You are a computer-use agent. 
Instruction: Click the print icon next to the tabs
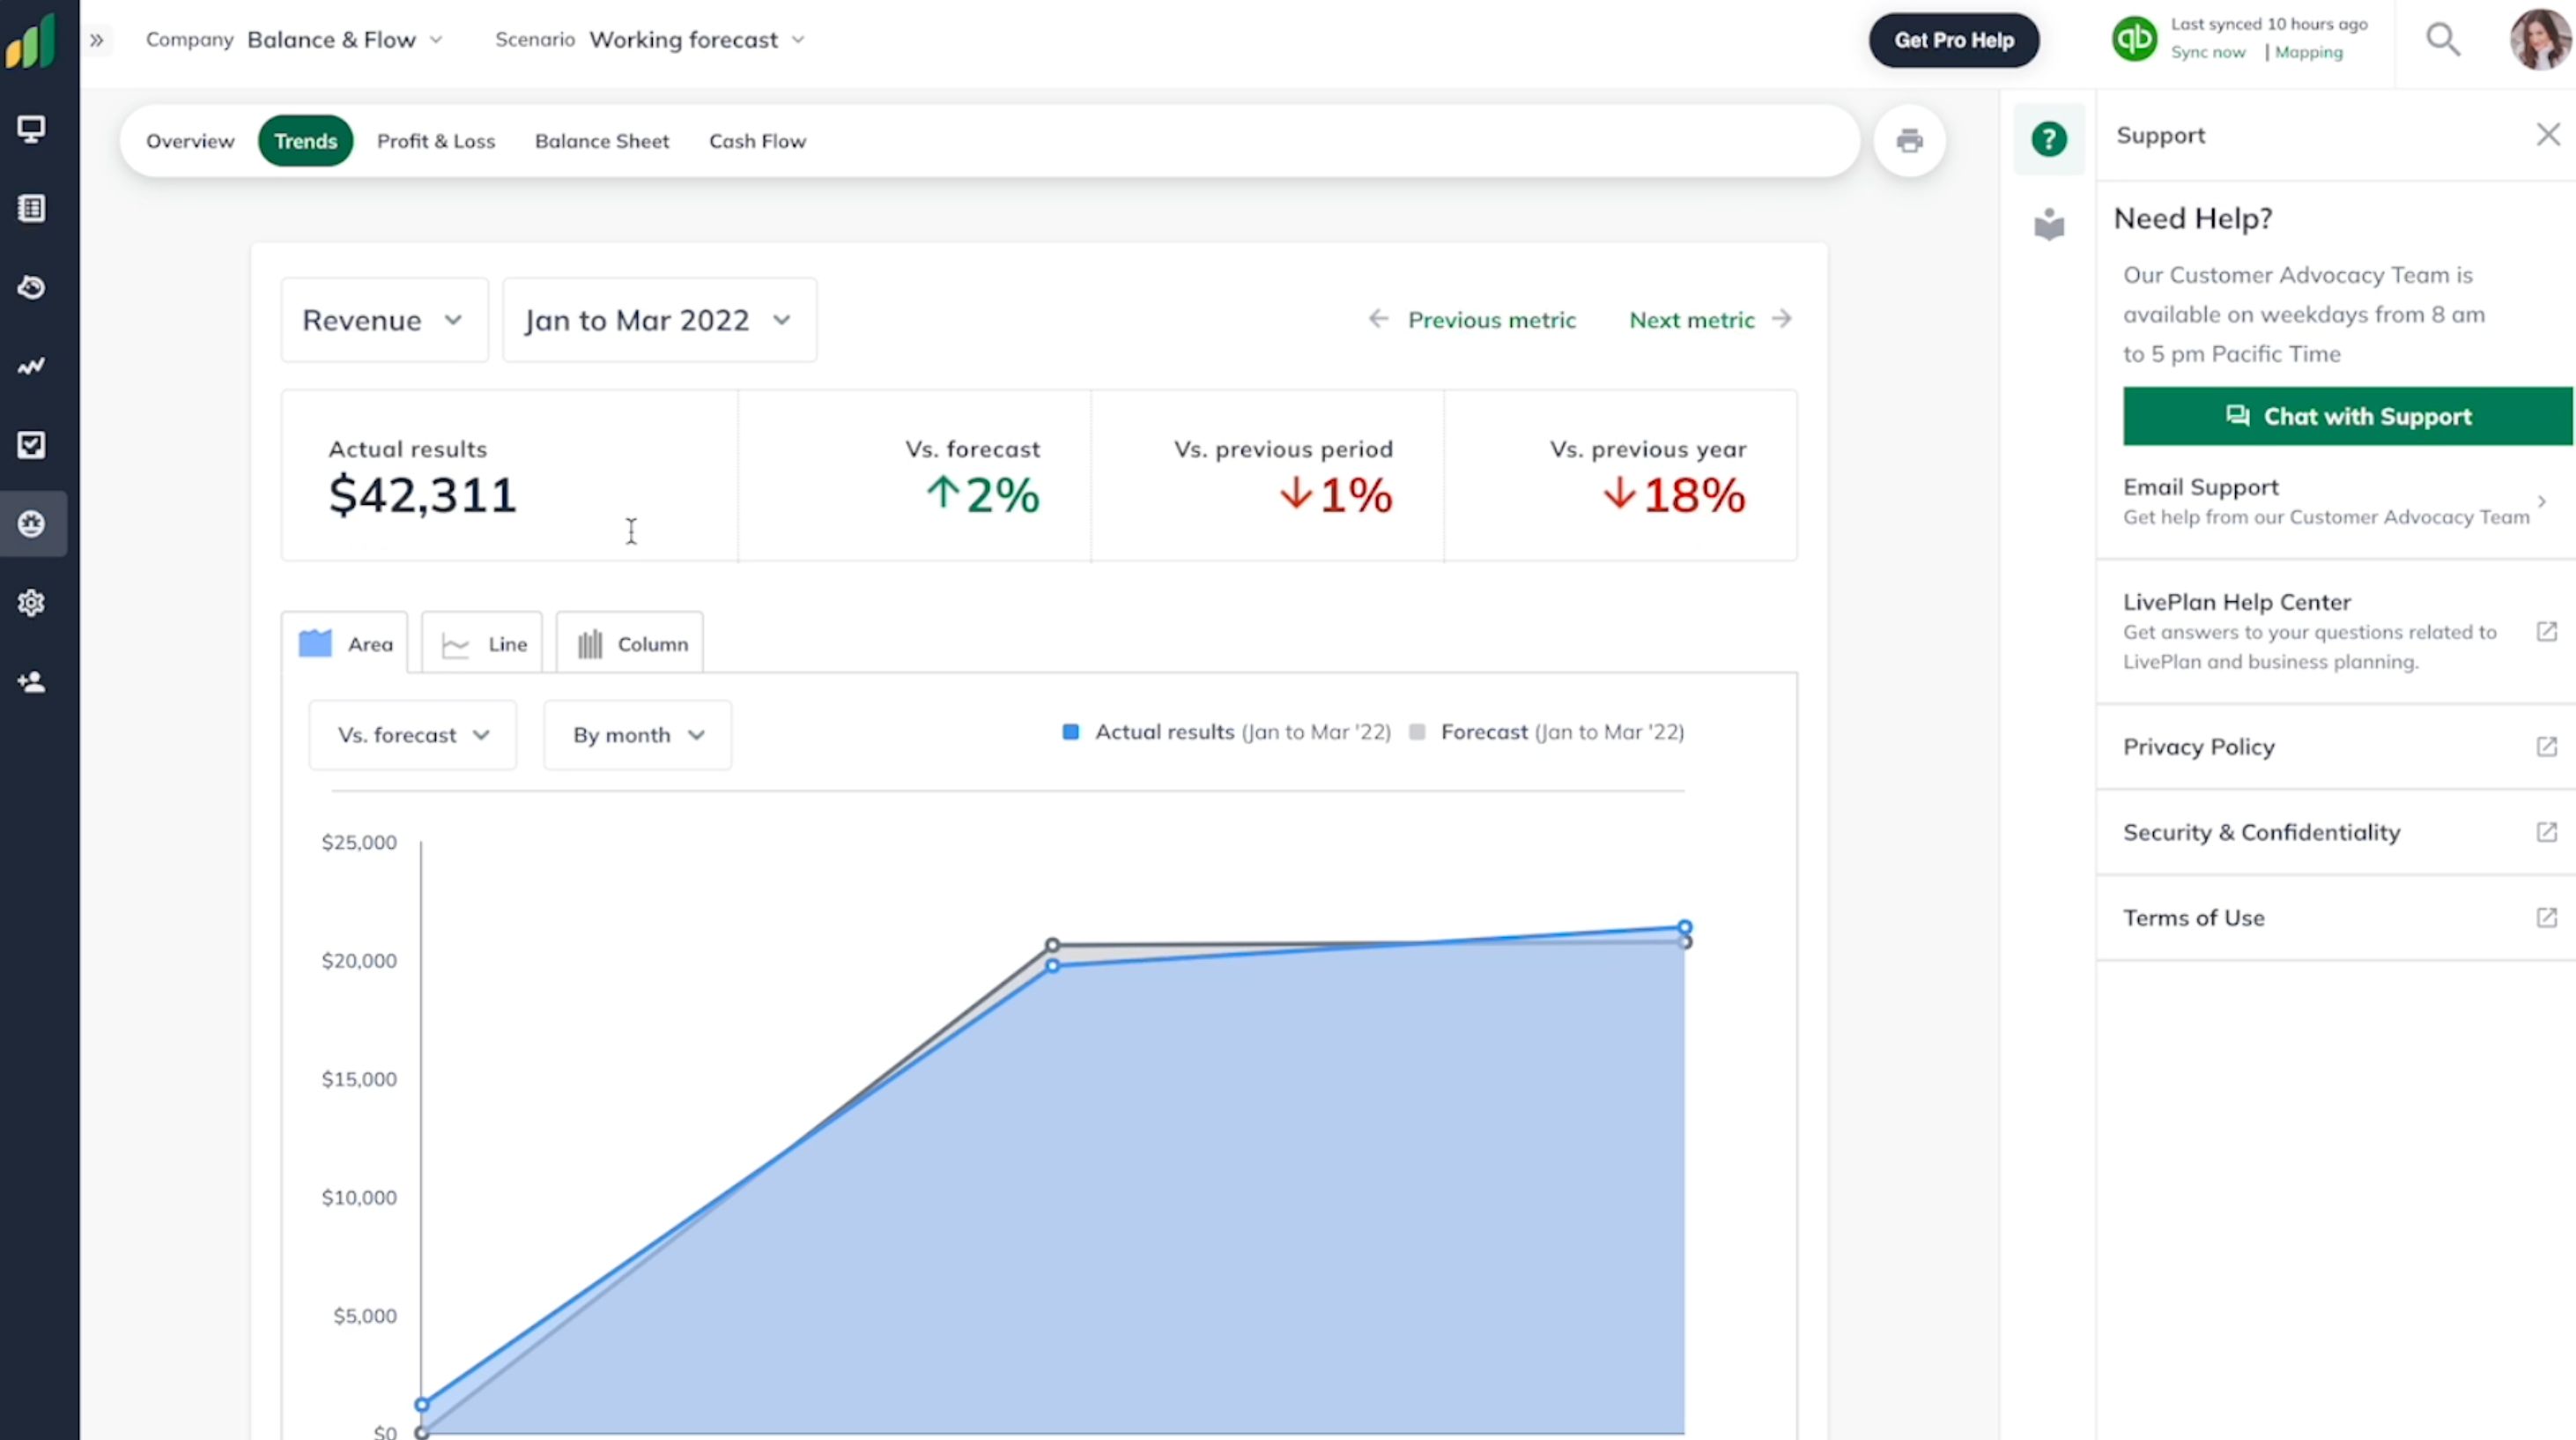point(1910,140)
